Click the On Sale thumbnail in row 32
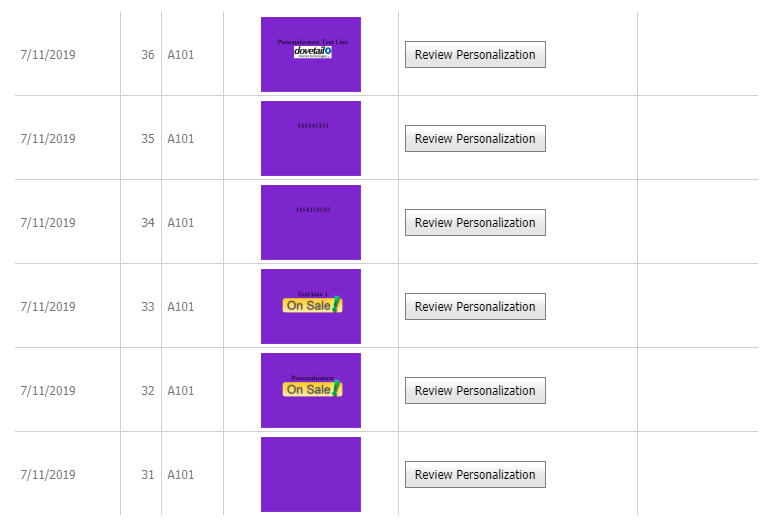768x526 pixels. [311, 390]
